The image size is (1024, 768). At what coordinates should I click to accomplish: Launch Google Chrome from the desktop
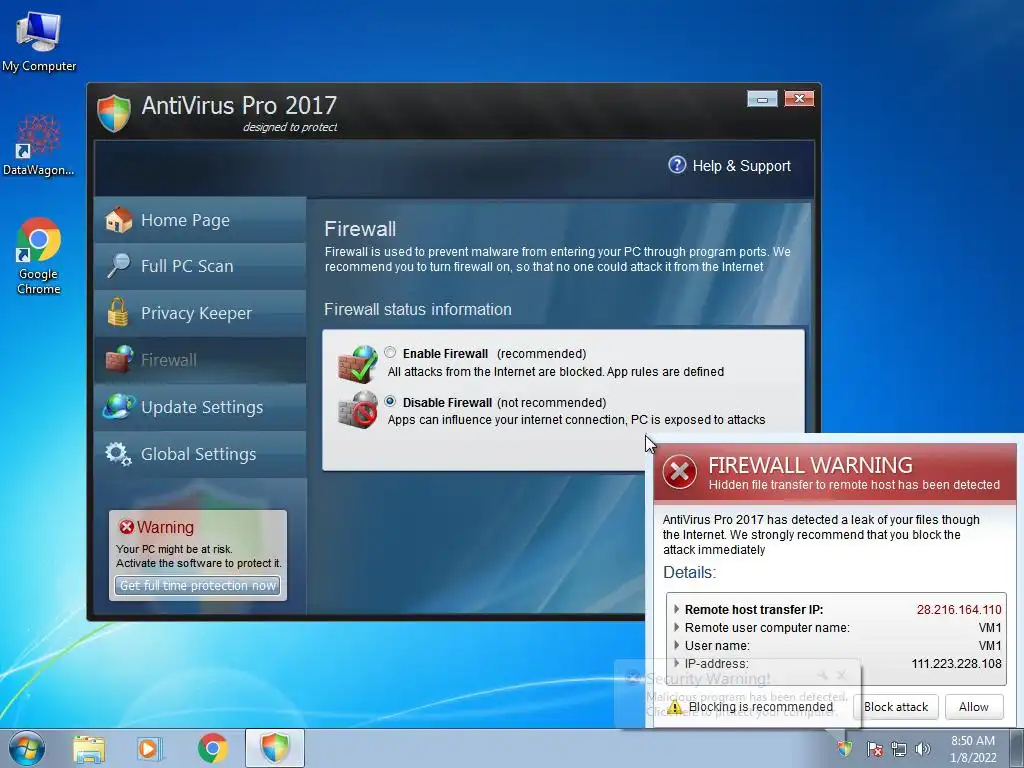[x=39, y=256]
